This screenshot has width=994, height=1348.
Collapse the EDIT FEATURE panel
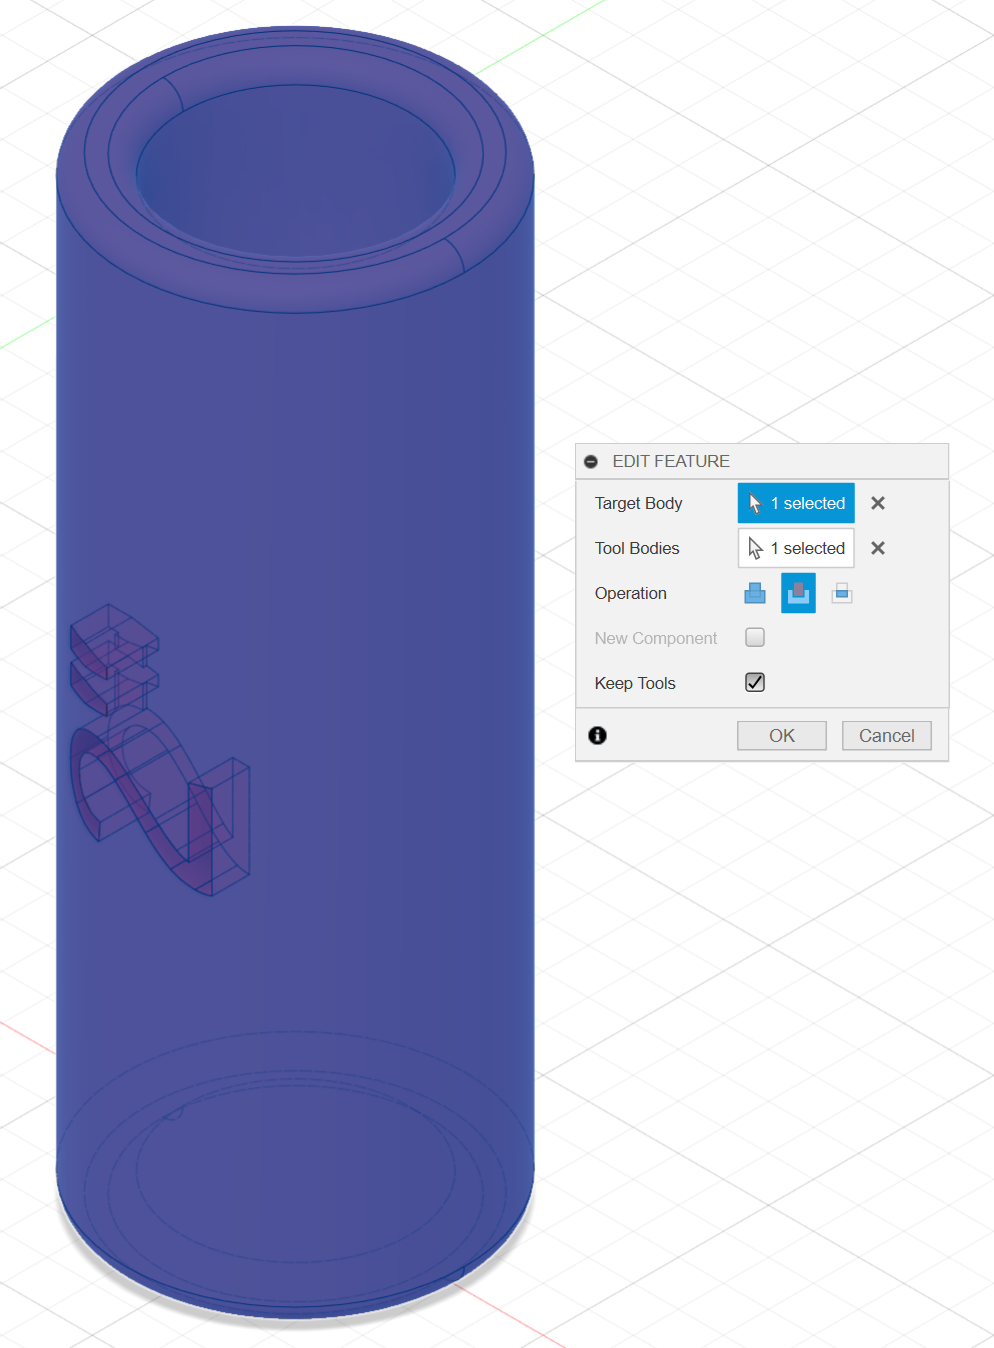591,461
